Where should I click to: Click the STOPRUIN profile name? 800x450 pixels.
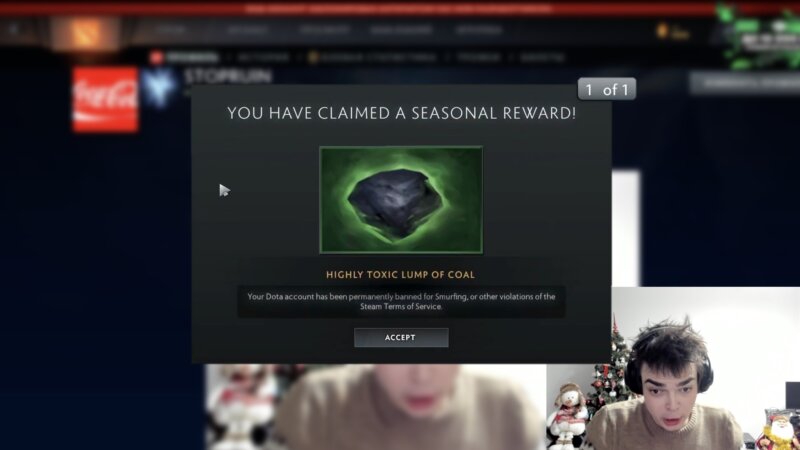pyautogui.click(x=228, y=77)
